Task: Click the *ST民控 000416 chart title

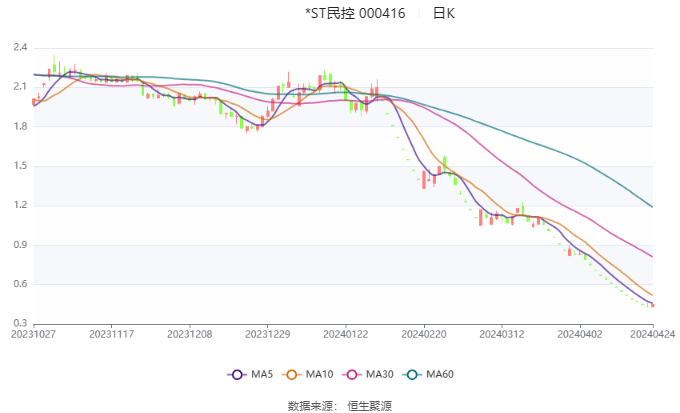Action: tap(355, 13)
